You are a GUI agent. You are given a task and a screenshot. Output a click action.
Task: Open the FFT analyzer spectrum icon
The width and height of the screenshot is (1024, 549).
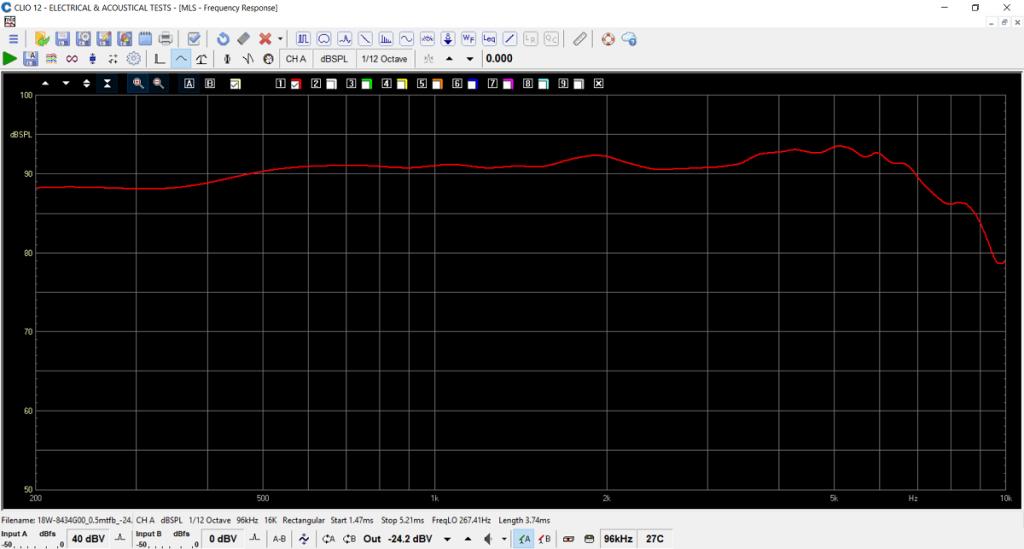pyautogui.click(x=386, y=39)
